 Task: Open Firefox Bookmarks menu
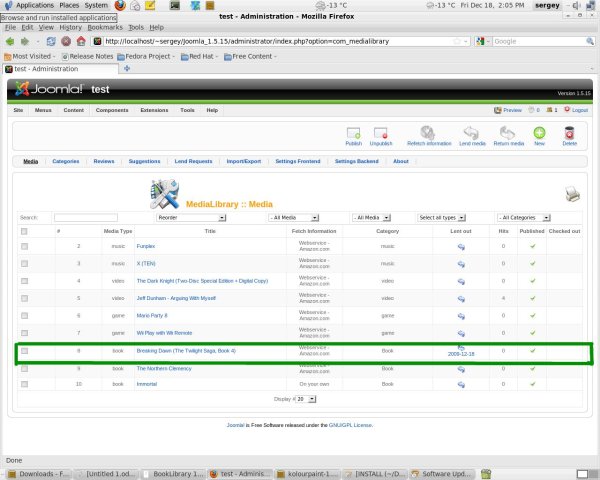(x=105, y=27)
